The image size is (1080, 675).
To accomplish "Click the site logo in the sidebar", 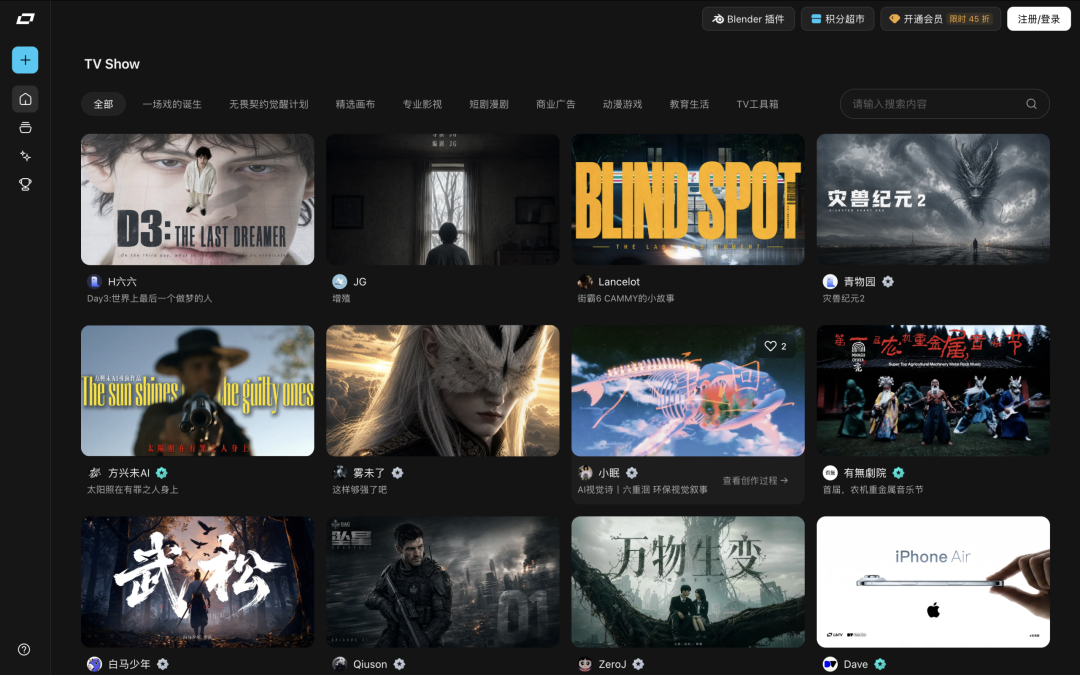I will pyautogui.click(x=25, y=19).
